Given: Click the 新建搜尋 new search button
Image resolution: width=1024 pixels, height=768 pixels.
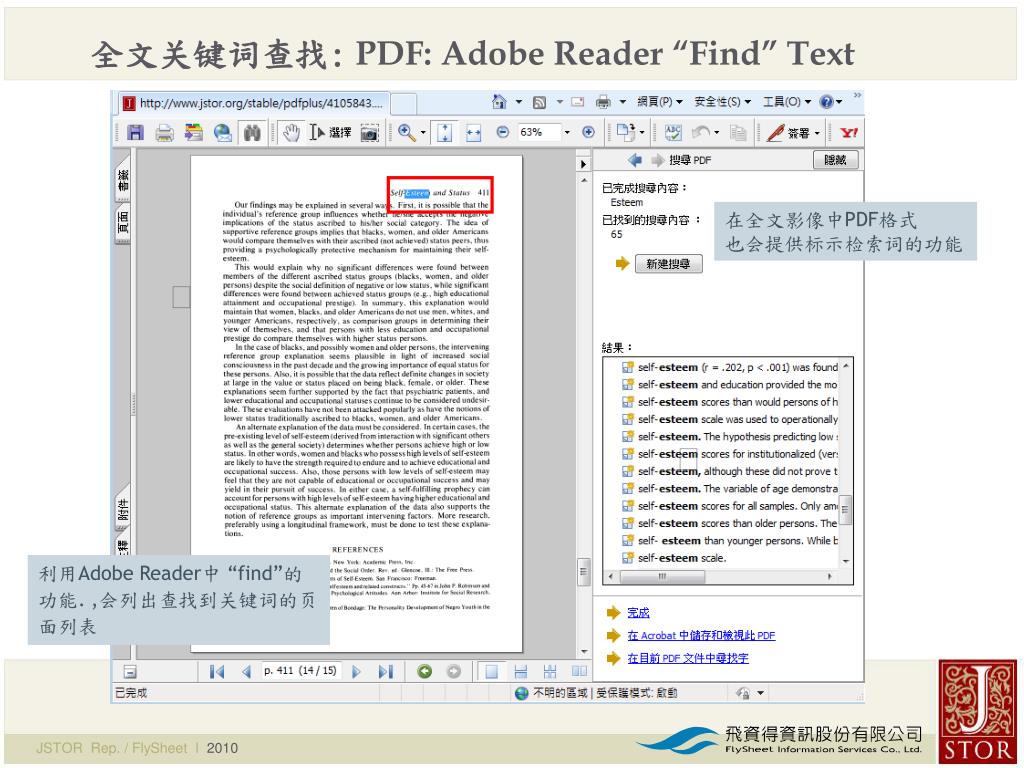Looking at the screenshot, I should [x=668, y=264].
